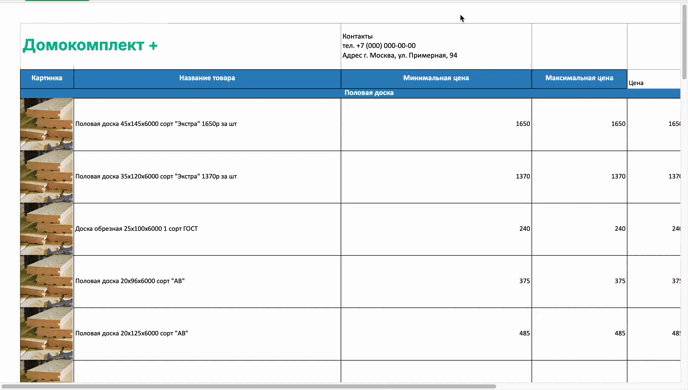
Task: Click the Максимальная цена header cell
Action: point(579,79)
